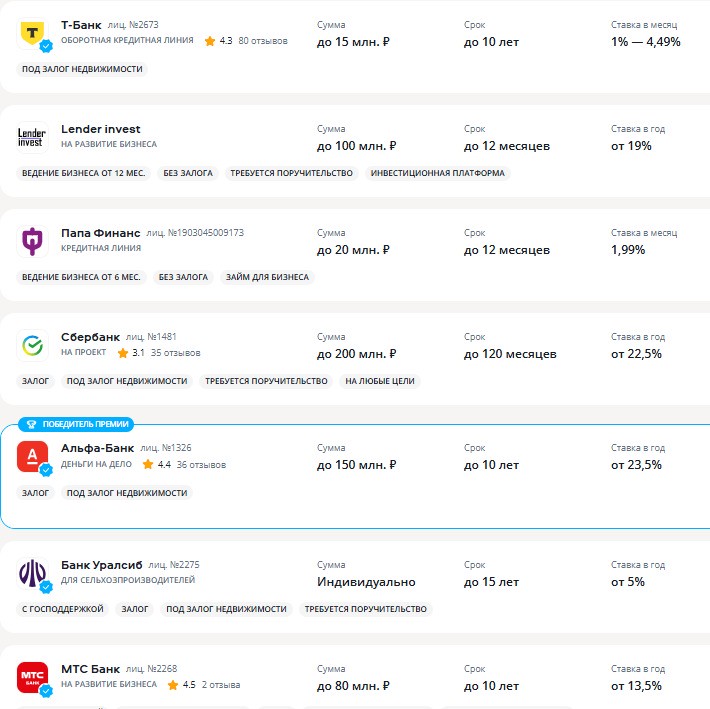The image size is (710, 709).
Task: Click the trophy icon in Победитель премии badge
Action: [x=31, y=424]
